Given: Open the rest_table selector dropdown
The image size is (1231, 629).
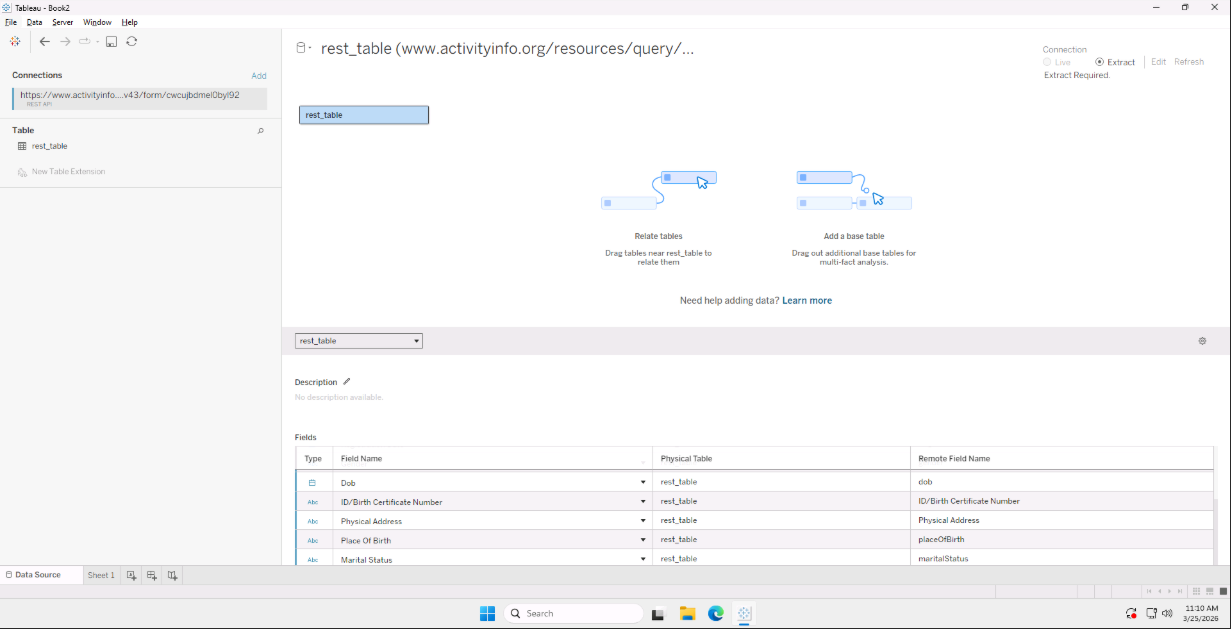Looking at the screenshot, I should point(358,341).
